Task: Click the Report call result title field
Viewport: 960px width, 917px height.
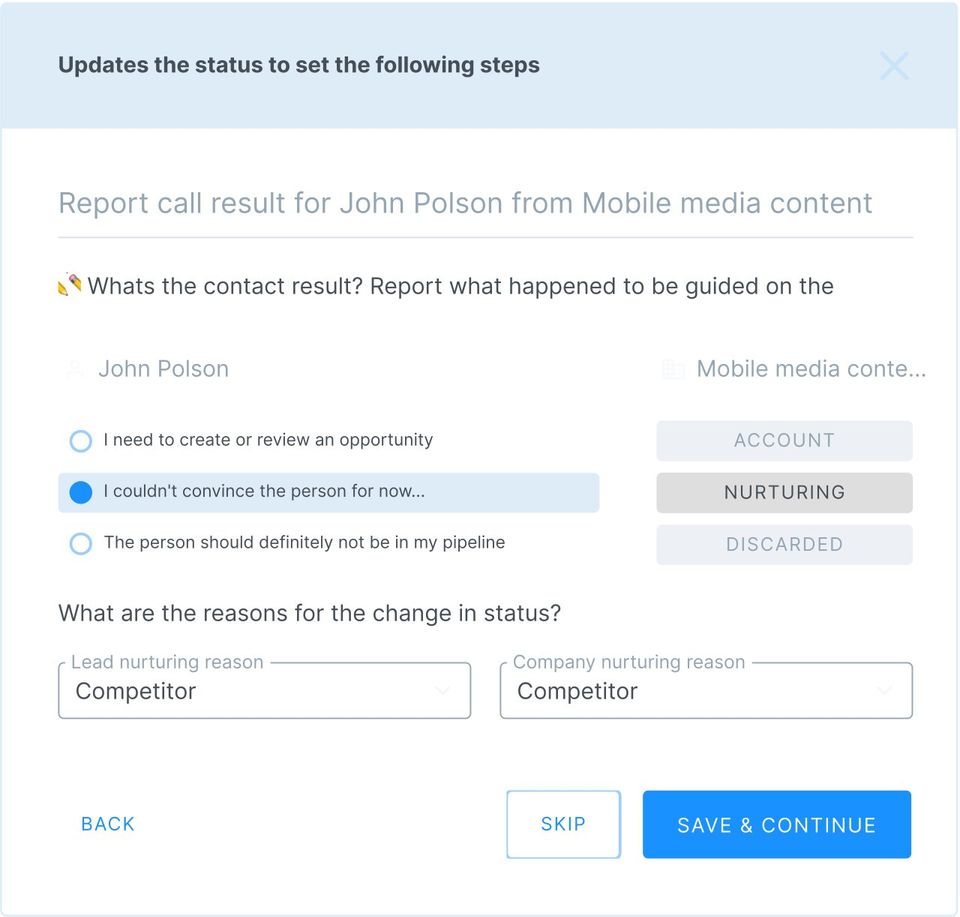Action: [x=465, y=203]
